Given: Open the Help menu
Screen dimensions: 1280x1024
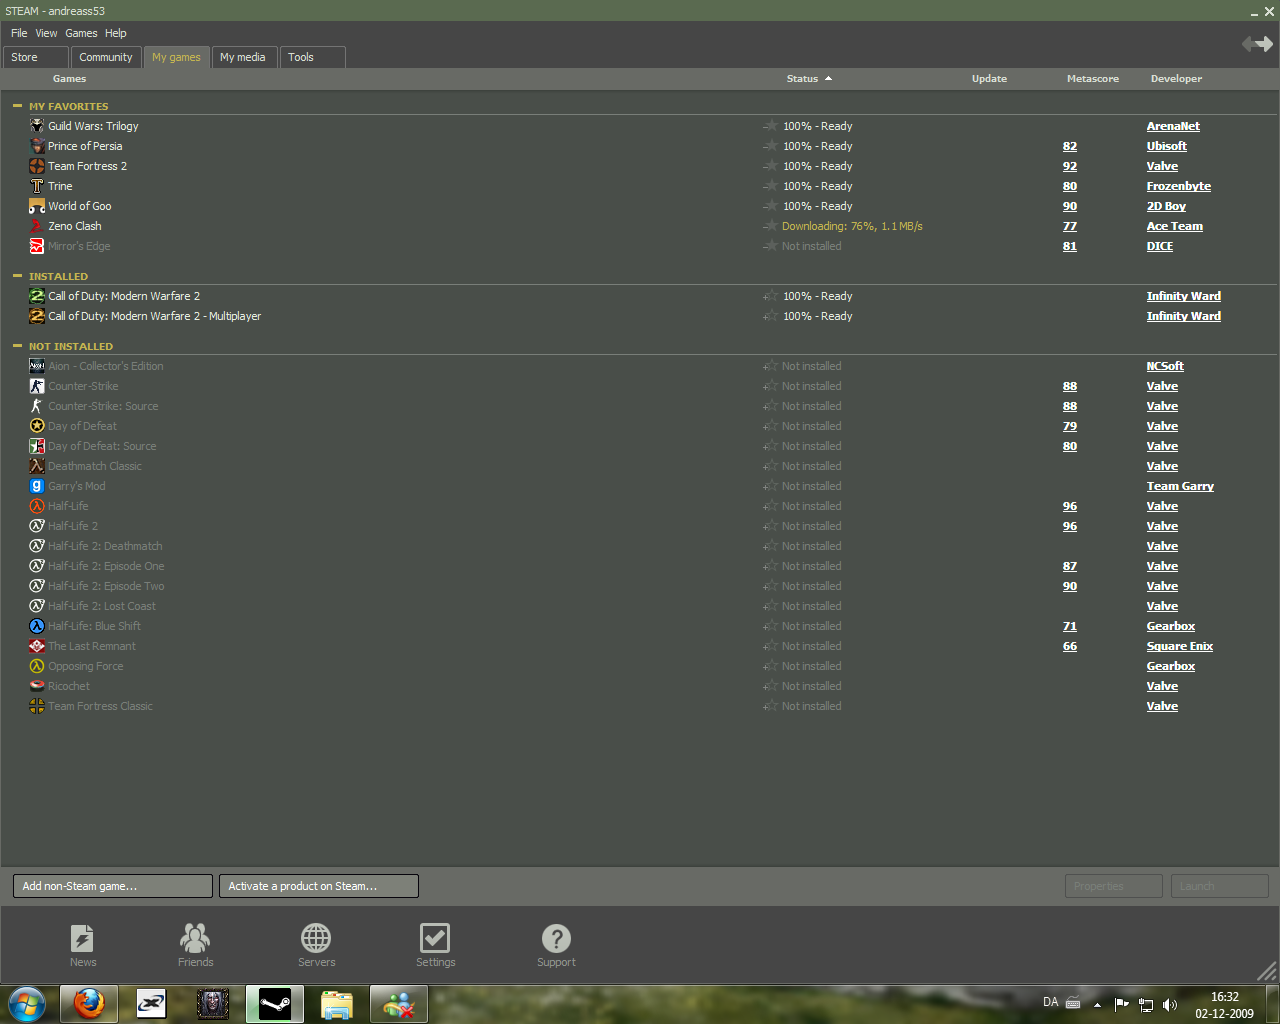Looking at the screenshot, I should tap(116, 33).
